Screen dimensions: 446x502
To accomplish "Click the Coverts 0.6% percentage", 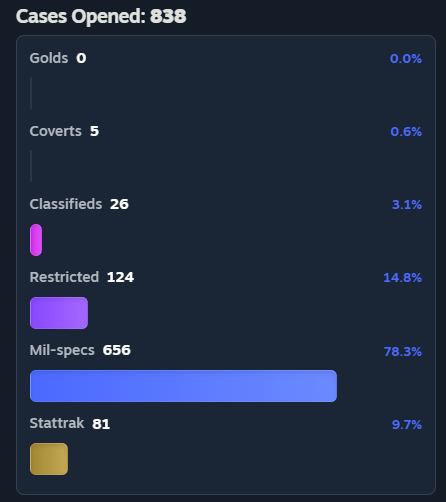I will [x=406, y=132].
